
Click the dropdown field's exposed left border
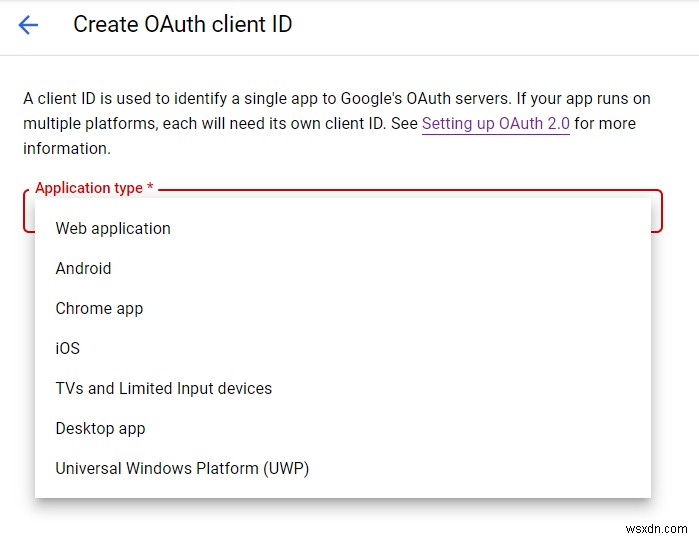25,211
